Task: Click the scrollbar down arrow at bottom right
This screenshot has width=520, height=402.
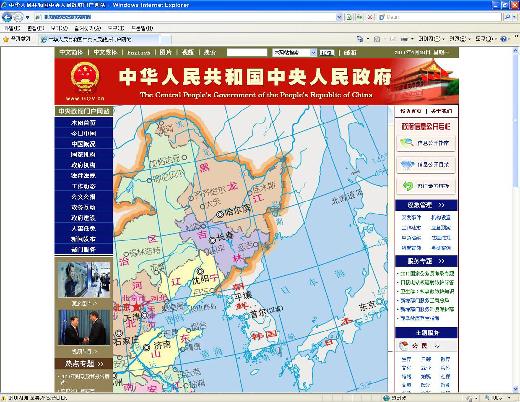Action: (x=515, y=389)
